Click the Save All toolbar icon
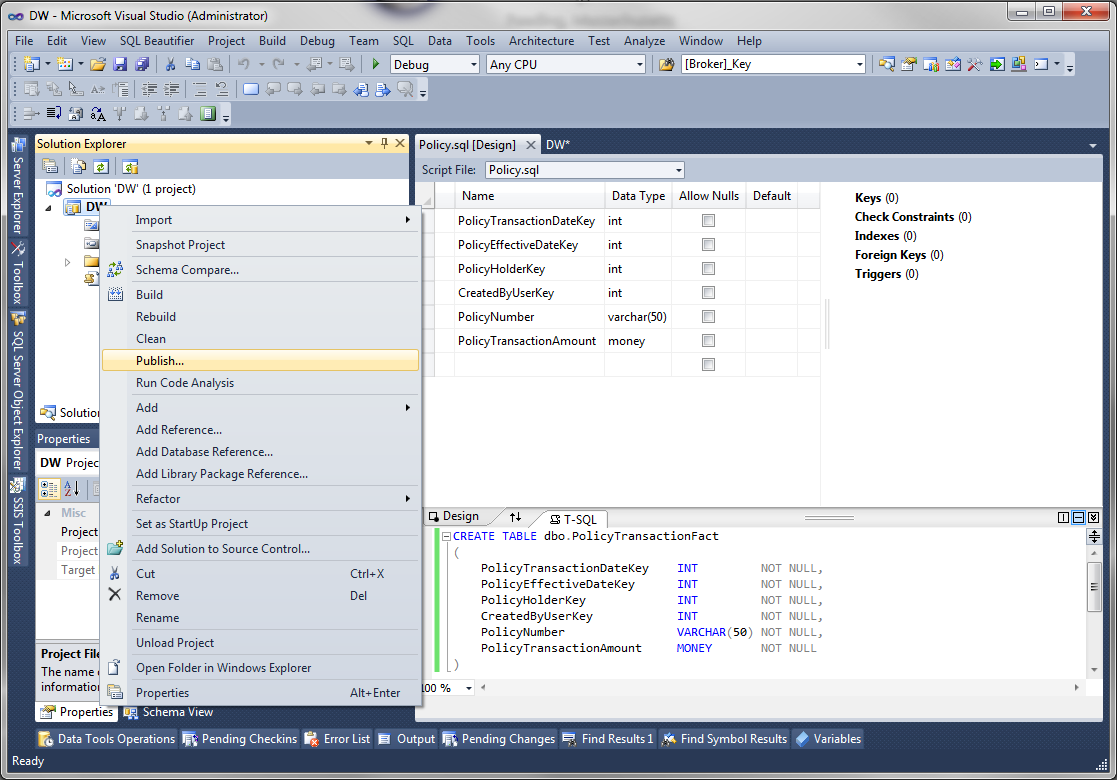This screenshot has width=1117, height=780. 141,62
